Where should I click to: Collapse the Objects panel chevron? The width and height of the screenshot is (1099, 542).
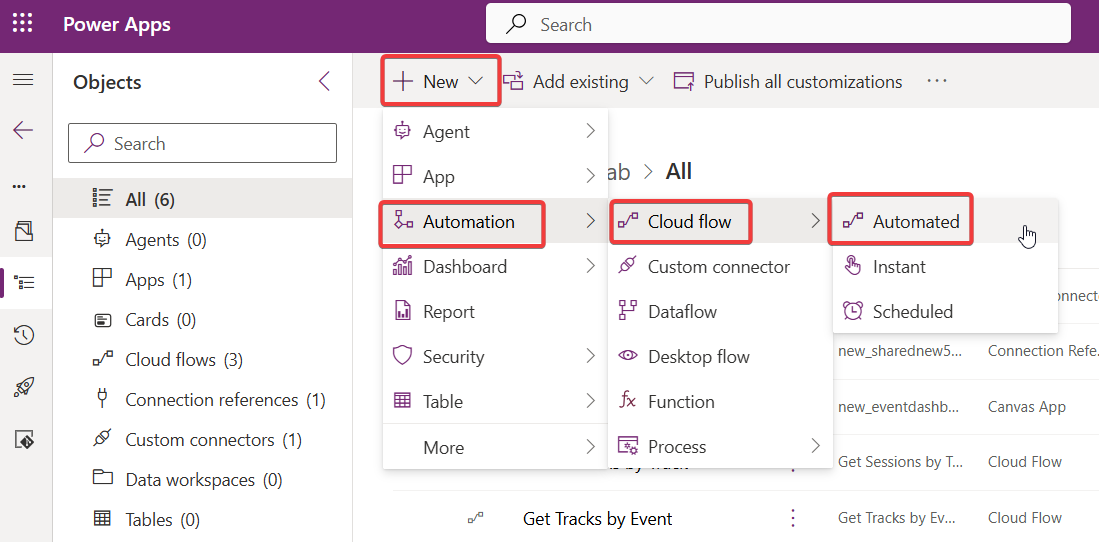324,81
